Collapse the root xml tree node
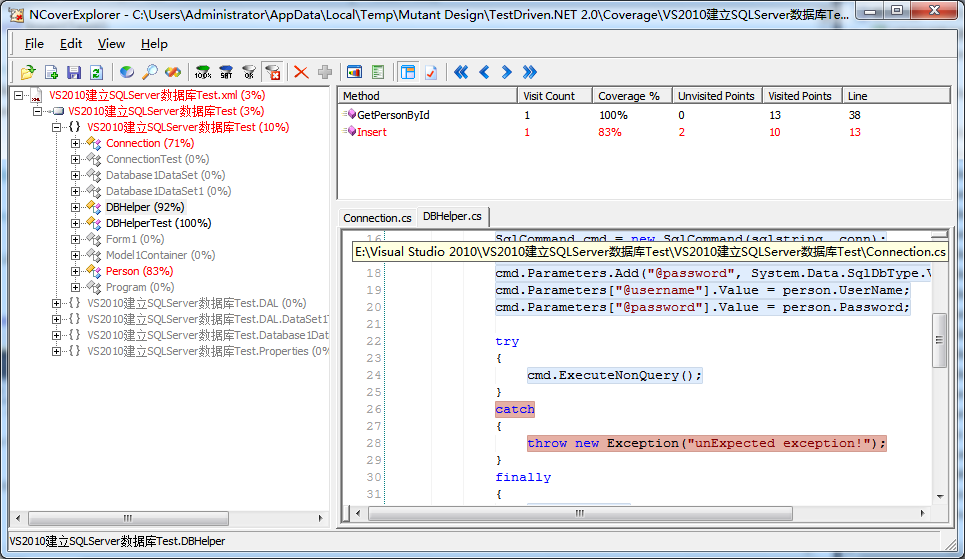Image resolution: width=965 pixels, height=559 pixels. [18, 95]
